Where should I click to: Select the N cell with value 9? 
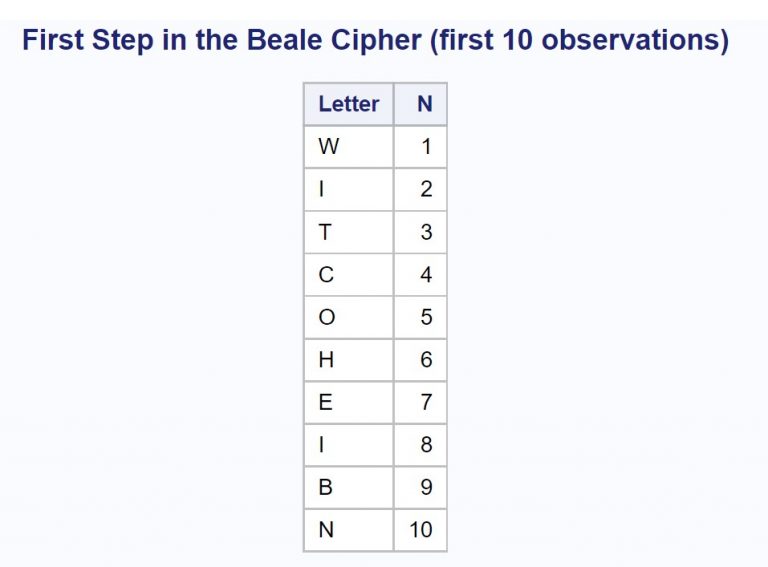pyautogui.click(x=420, y=488)
